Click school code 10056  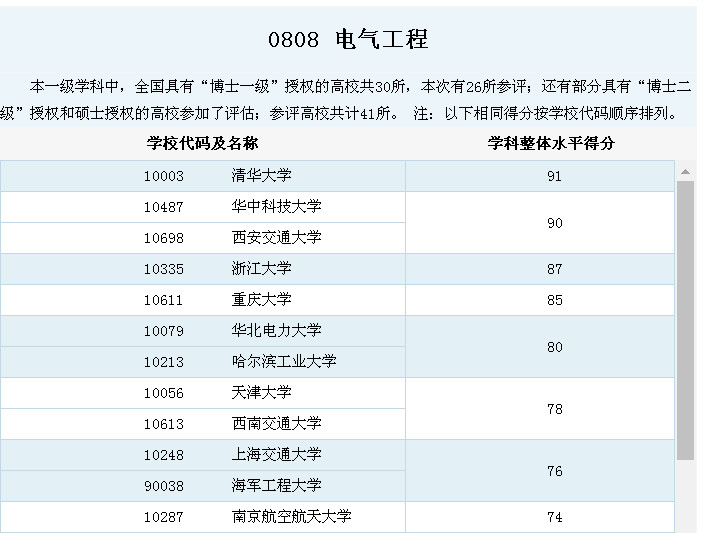[x=163, y=393]
